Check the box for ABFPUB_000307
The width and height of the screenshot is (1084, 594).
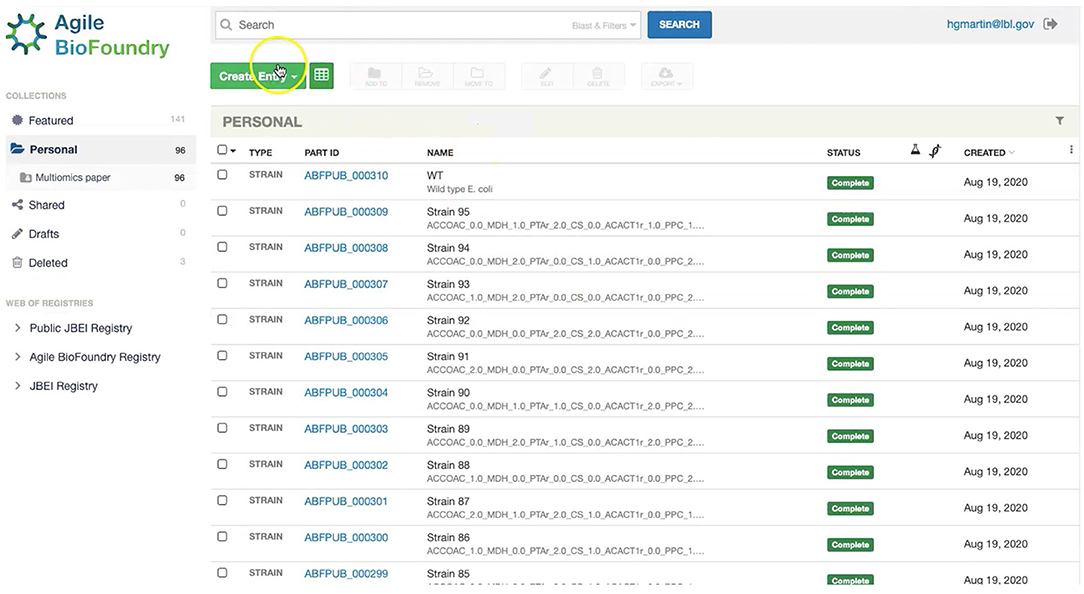click(222, 284)
